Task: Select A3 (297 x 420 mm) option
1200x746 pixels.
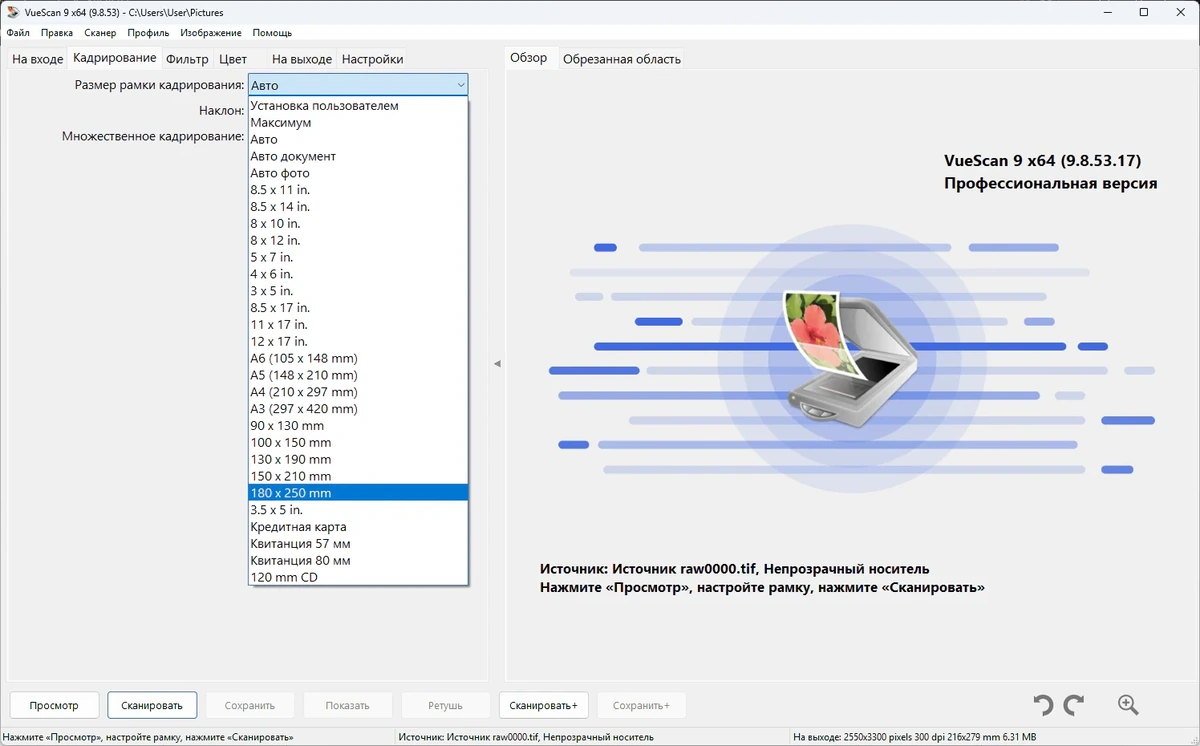Action: pos(358,408)
